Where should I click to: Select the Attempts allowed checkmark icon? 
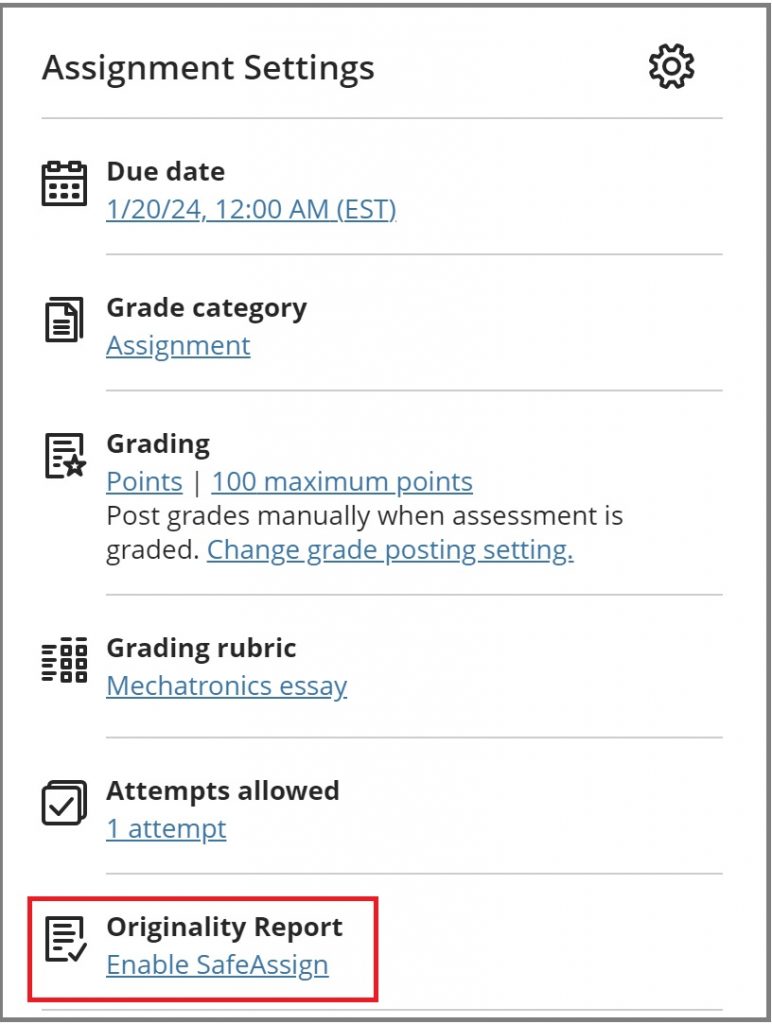[x=63, y=803]
